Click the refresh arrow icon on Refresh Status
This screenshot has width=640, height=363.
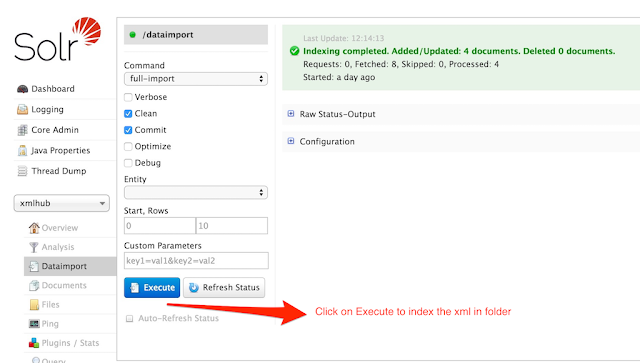point(194,287)
